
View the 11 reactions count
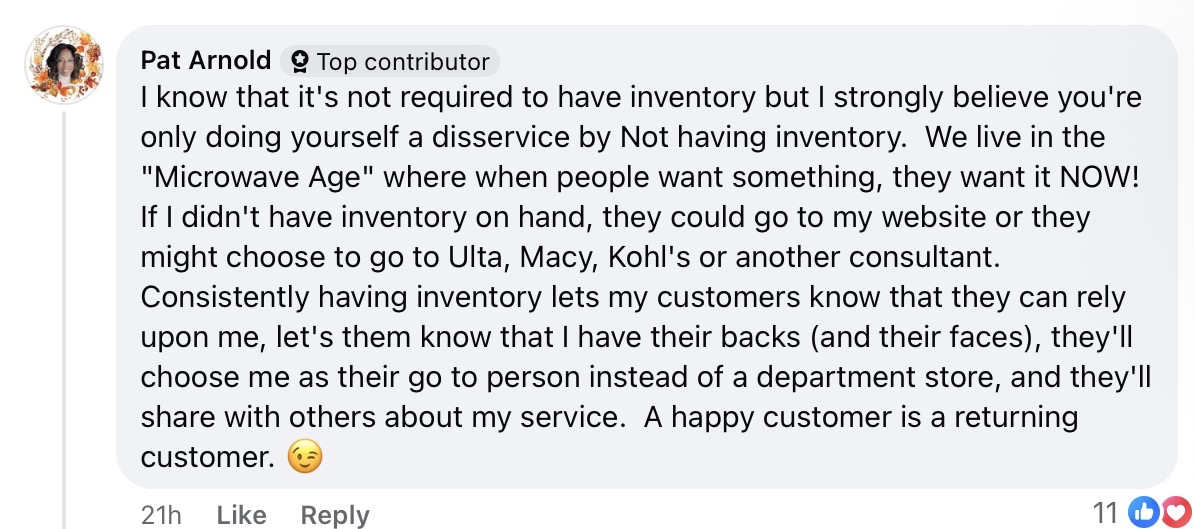click(x=1105, y=513)
